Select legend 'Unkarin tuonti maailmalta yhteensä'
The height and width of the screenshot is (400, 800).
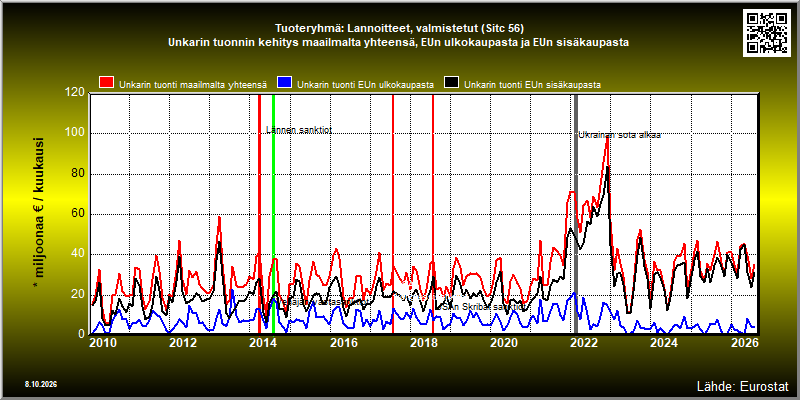[x=193, y=85]
